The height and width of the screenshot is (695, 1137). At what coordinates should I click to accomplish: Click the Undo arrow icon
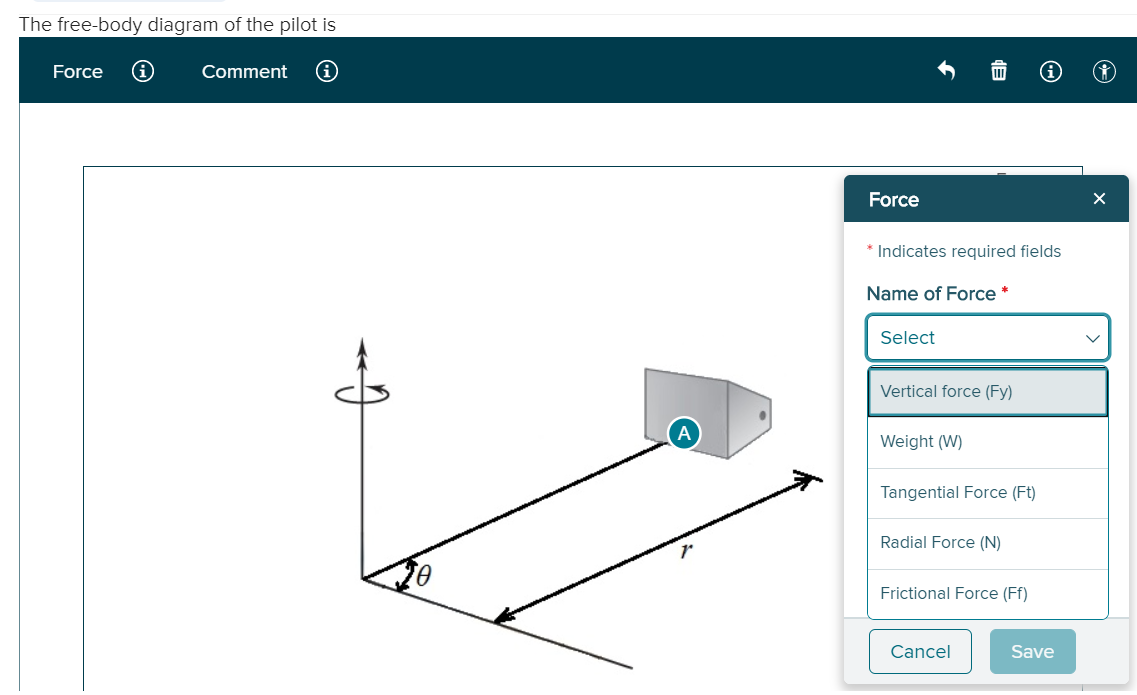[946, 71]
